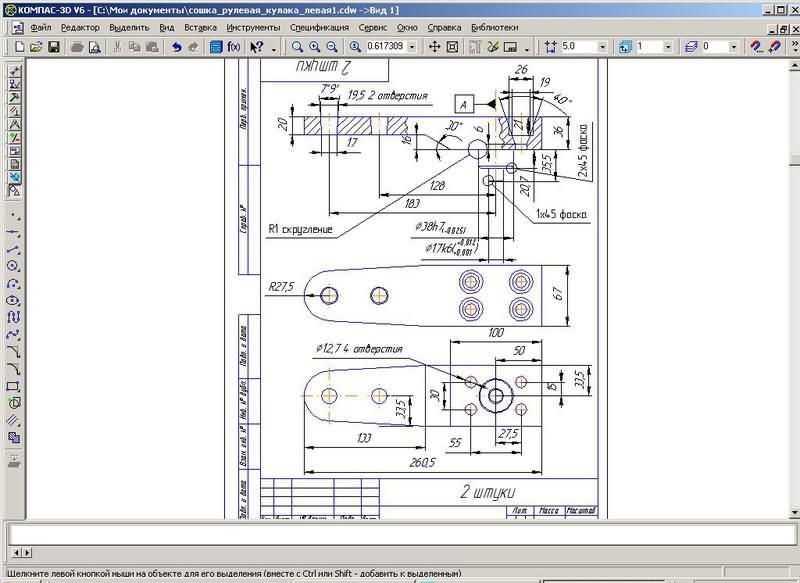
Task: Open the Библиотеки menu
Action: (494, 28)
